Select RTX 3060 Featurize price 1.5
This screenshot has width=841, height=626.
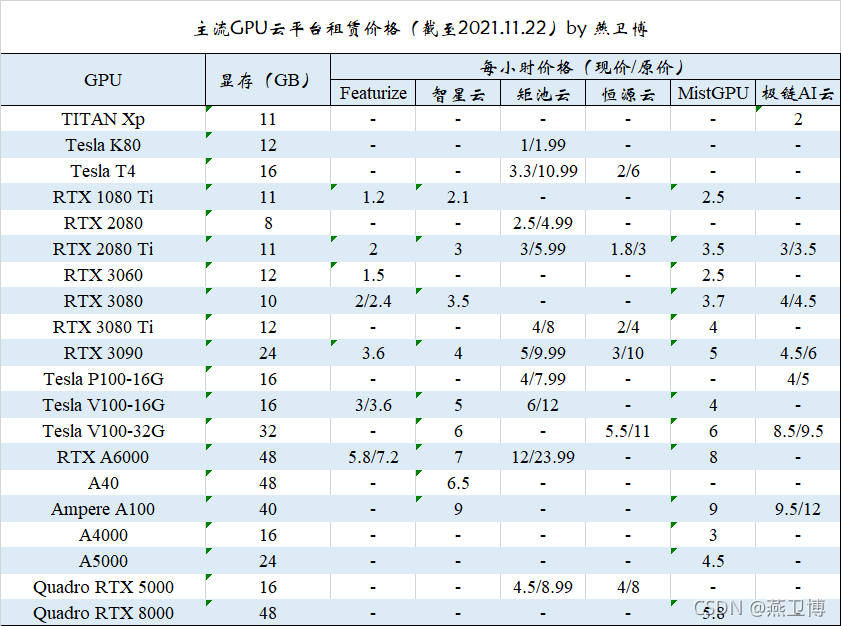(x=373, y=275)
